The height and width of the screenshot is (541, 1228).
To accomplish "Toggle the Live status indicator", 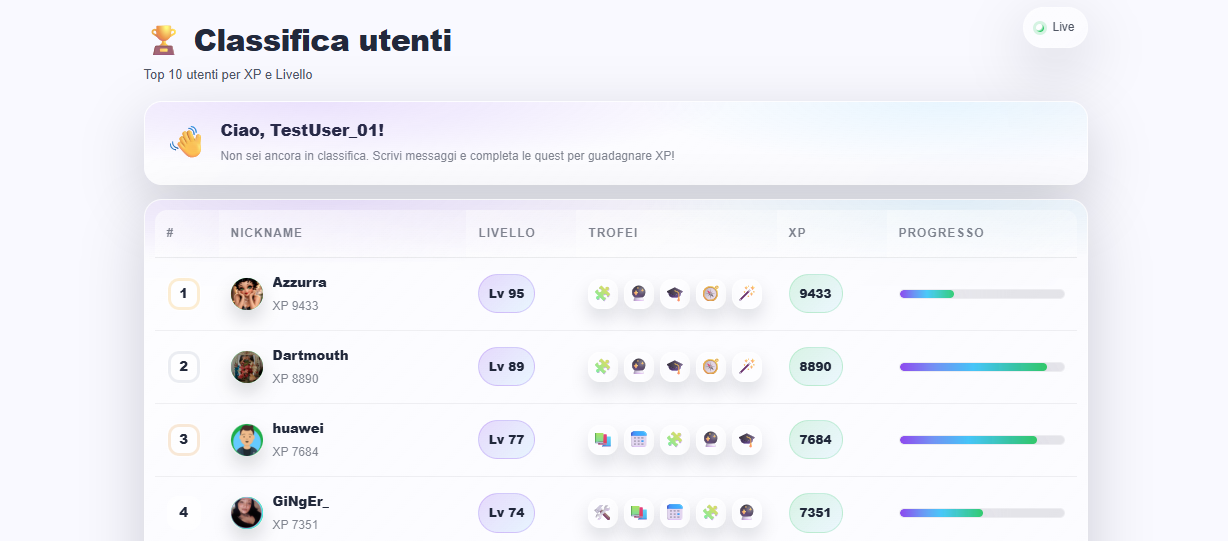I will point(1054,27).
